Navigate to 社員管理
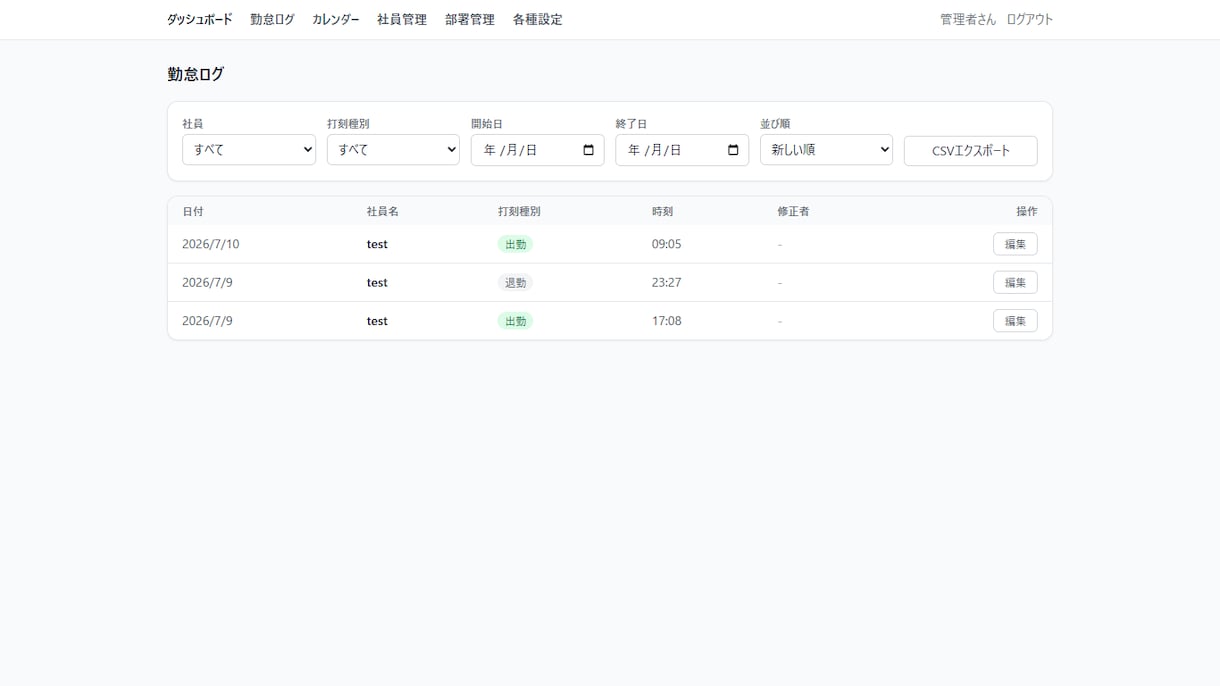 tap(402, 19)
